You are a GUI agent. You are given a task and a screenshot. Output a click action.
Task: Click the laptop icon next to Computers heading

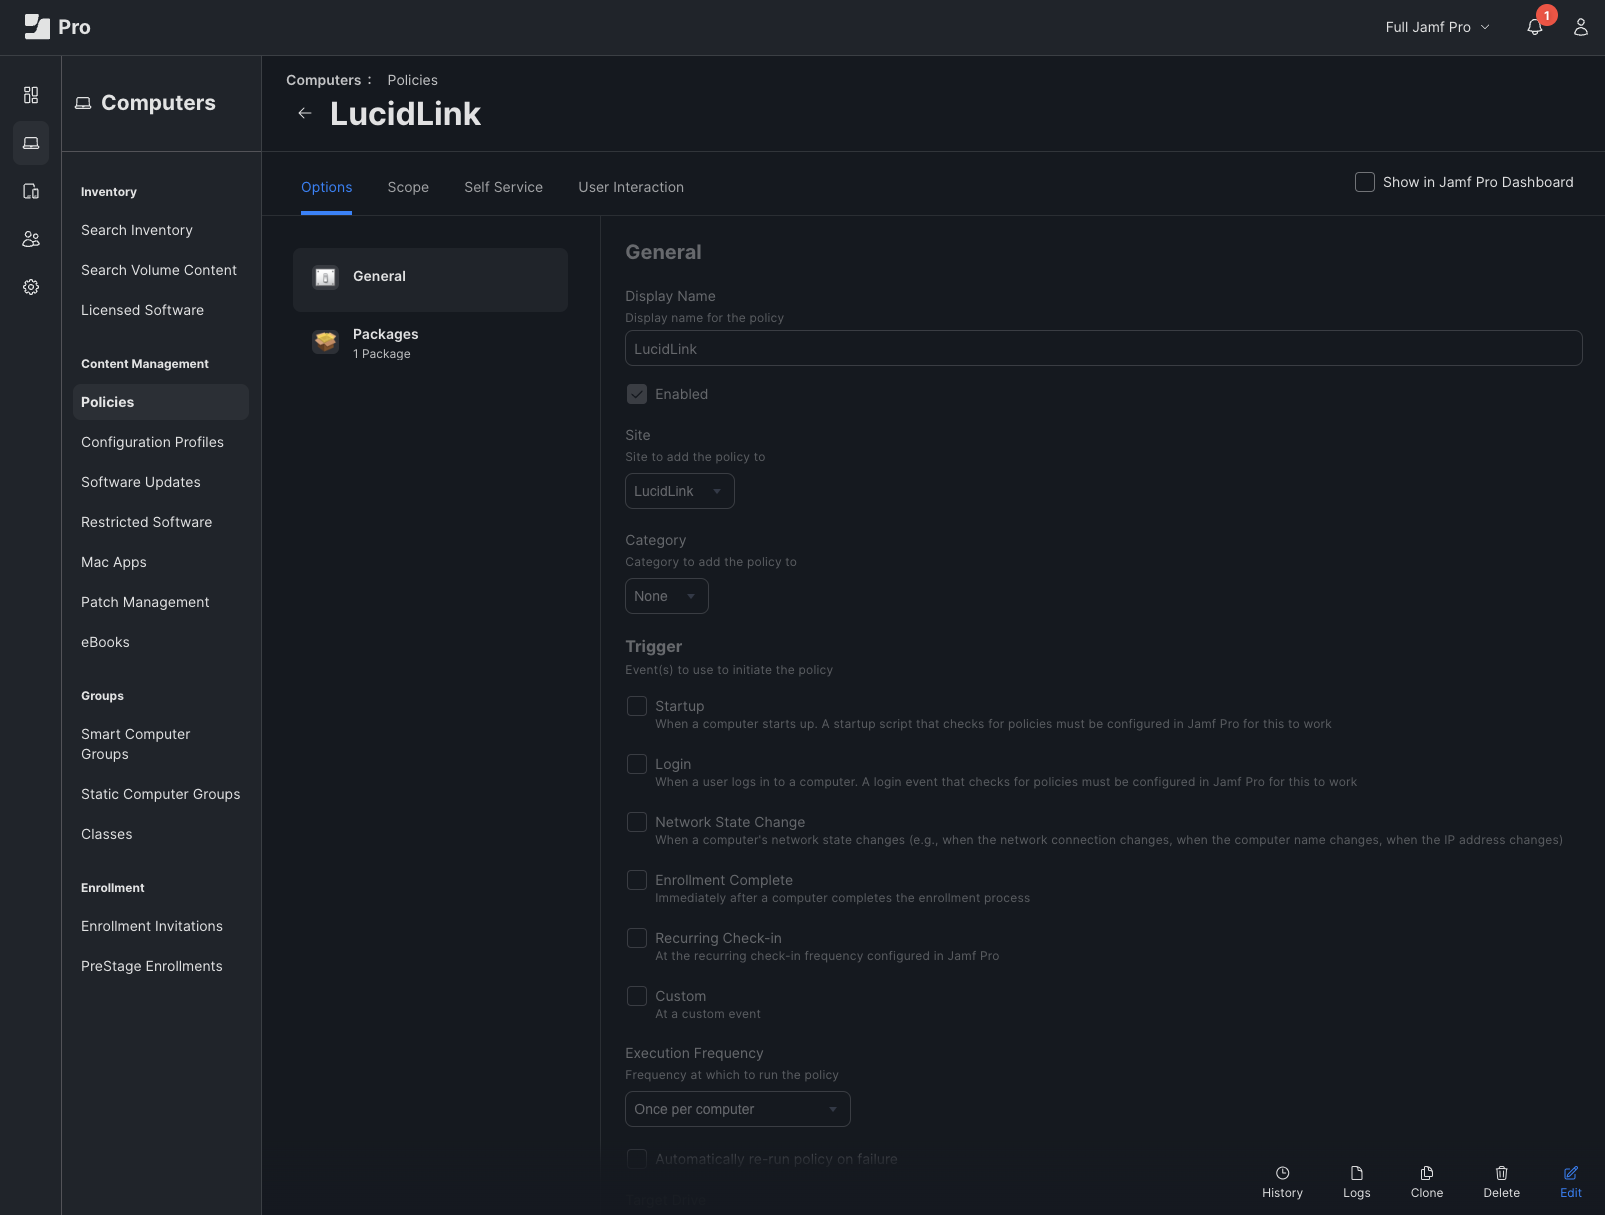83,103
